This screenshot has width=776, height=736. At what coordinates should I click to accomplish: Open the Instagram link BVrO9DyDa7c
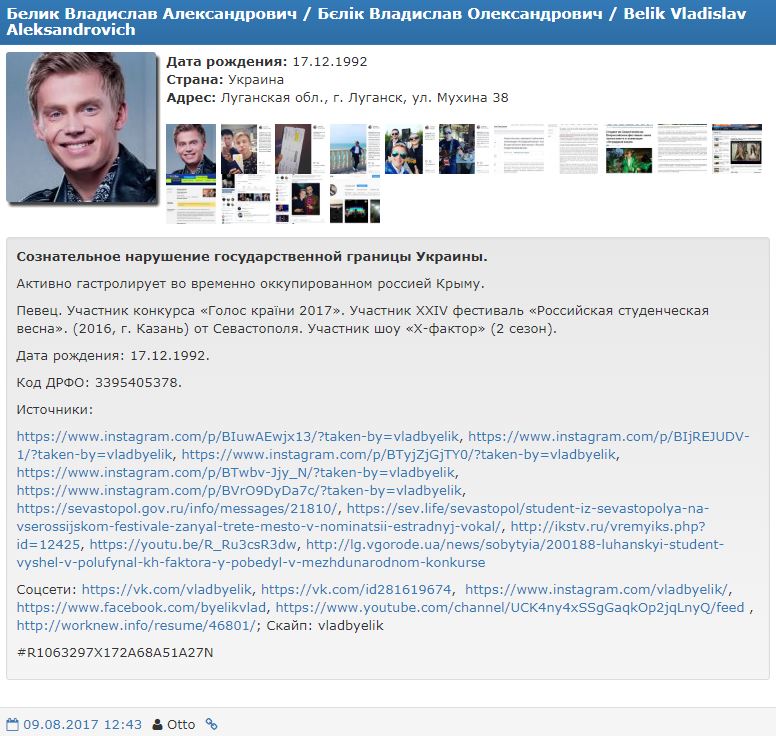(239, 491)
